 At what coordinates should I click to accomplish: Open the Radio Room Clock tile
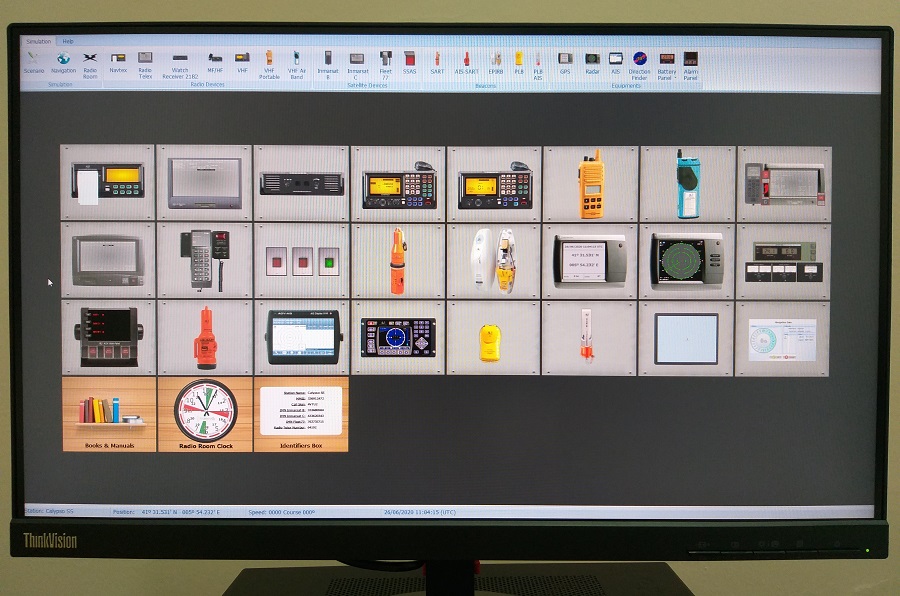pos(205,414)
